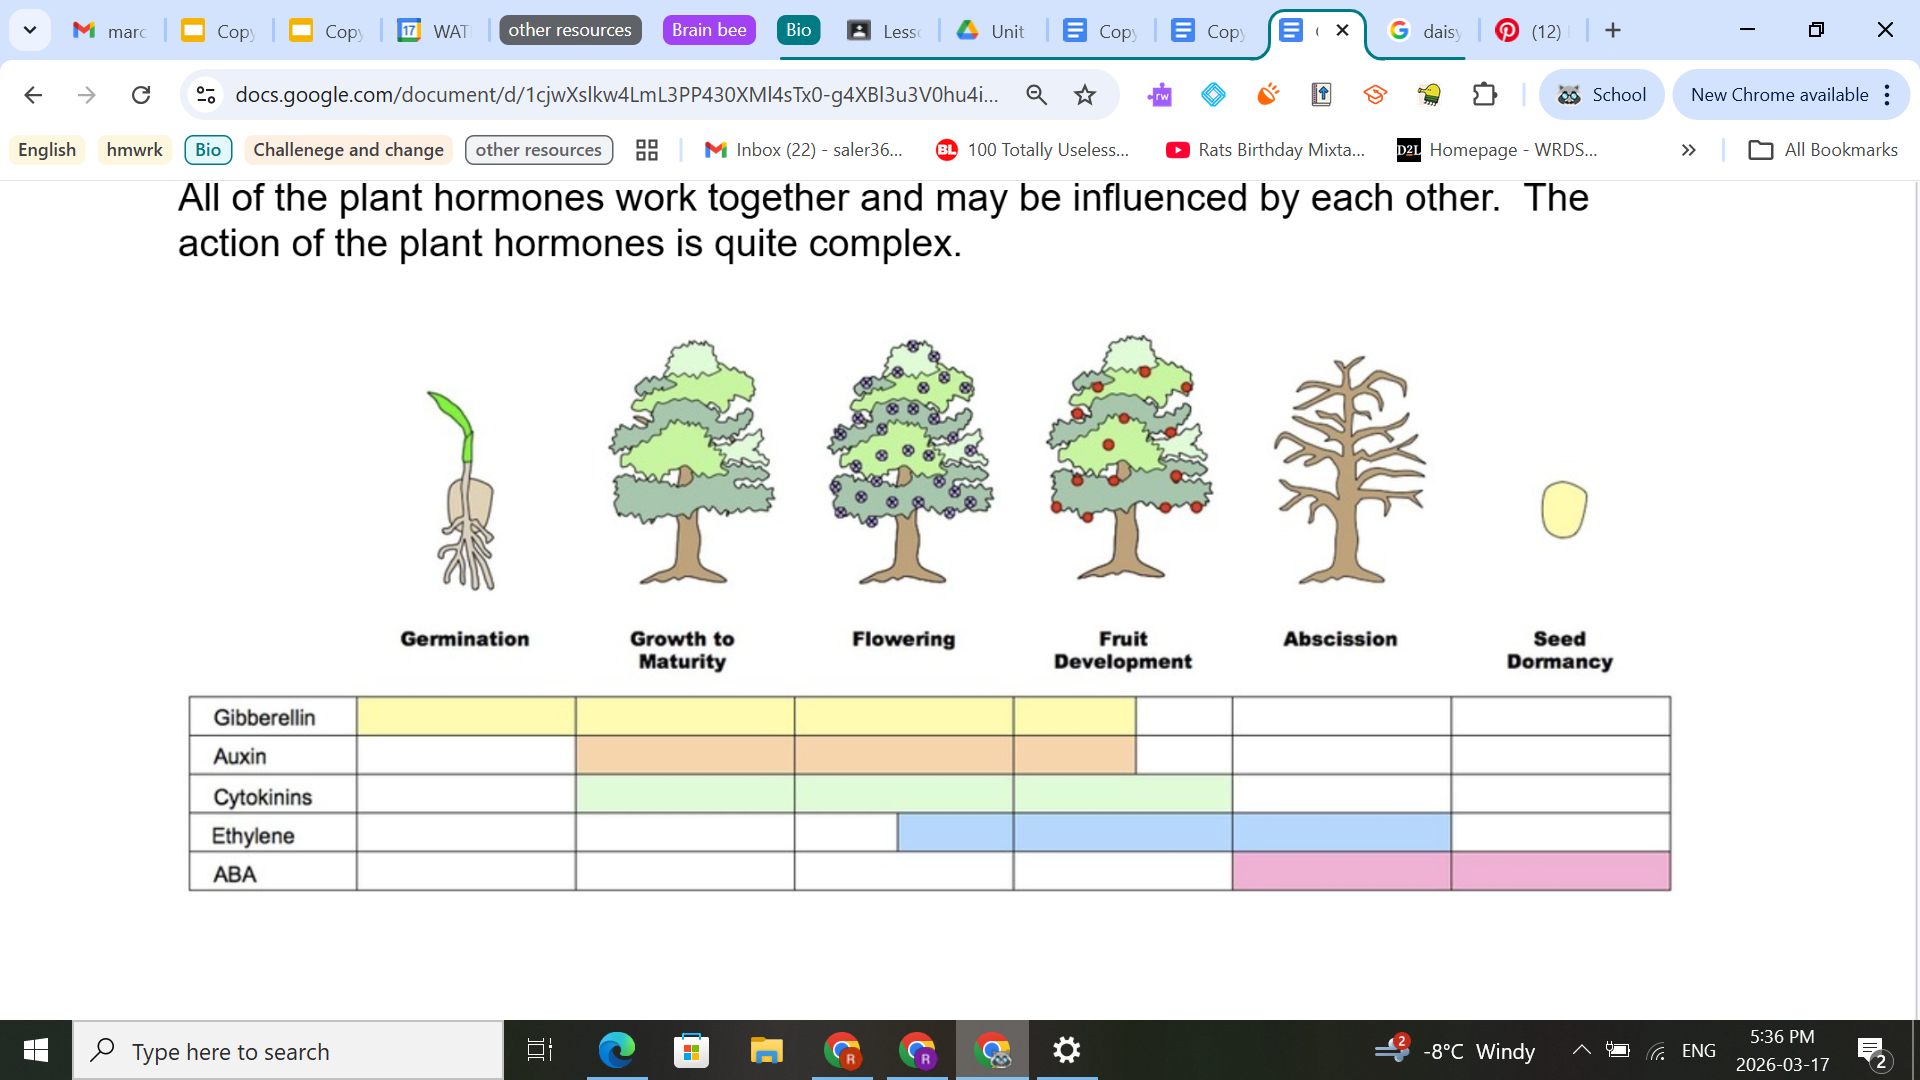This screenshot has height=1080, width=1920.
Task: Click the zoom magnifier icon in address bar
Action: click(x=1037, y=95)
